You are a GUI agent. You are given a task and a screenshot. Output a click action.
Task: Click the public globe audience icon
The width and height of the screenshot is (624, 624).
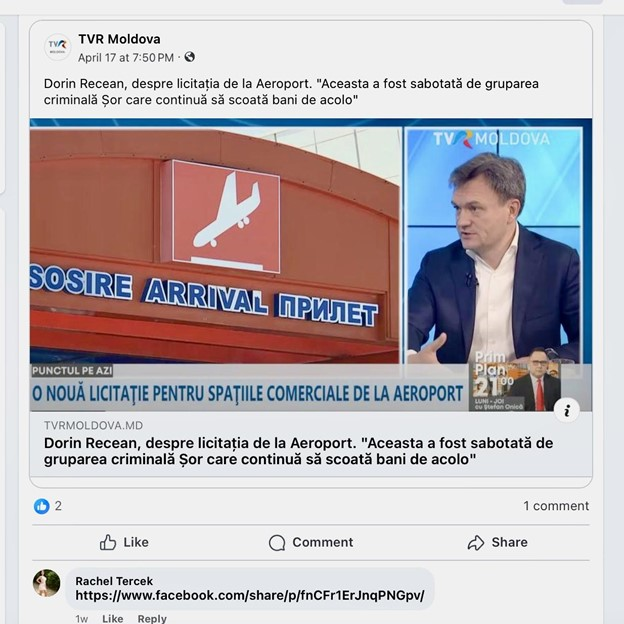pos(189,57)
